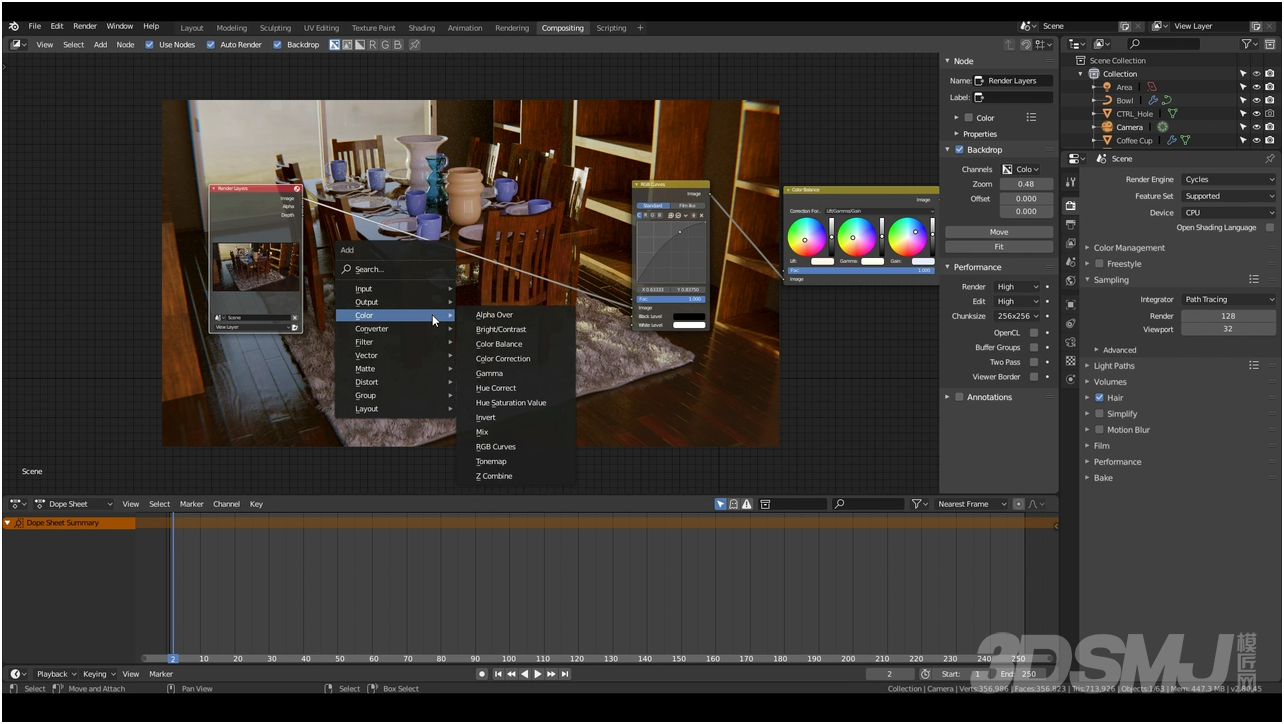Viewport: 1284px width, 724px height.
Task: Enable the Freestyle checkbox
Action: (x=1099, y=264)
